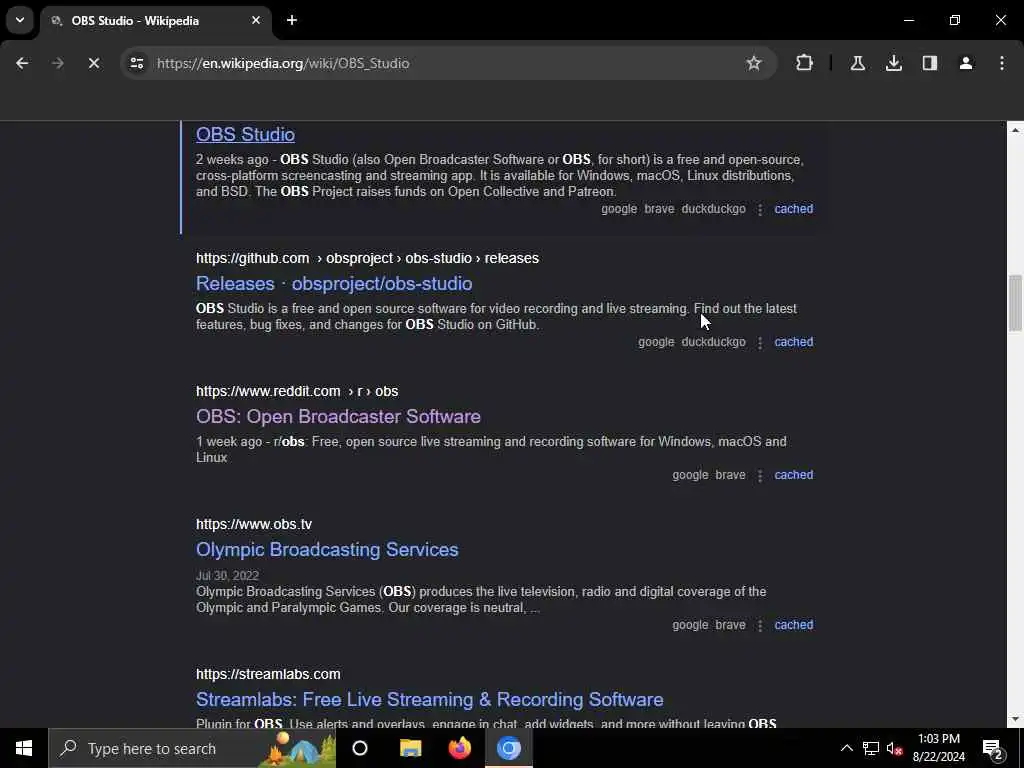Click google source on GitHub releases result
The height and width of the screenshot is (768, 1024).
pos(656,342)
